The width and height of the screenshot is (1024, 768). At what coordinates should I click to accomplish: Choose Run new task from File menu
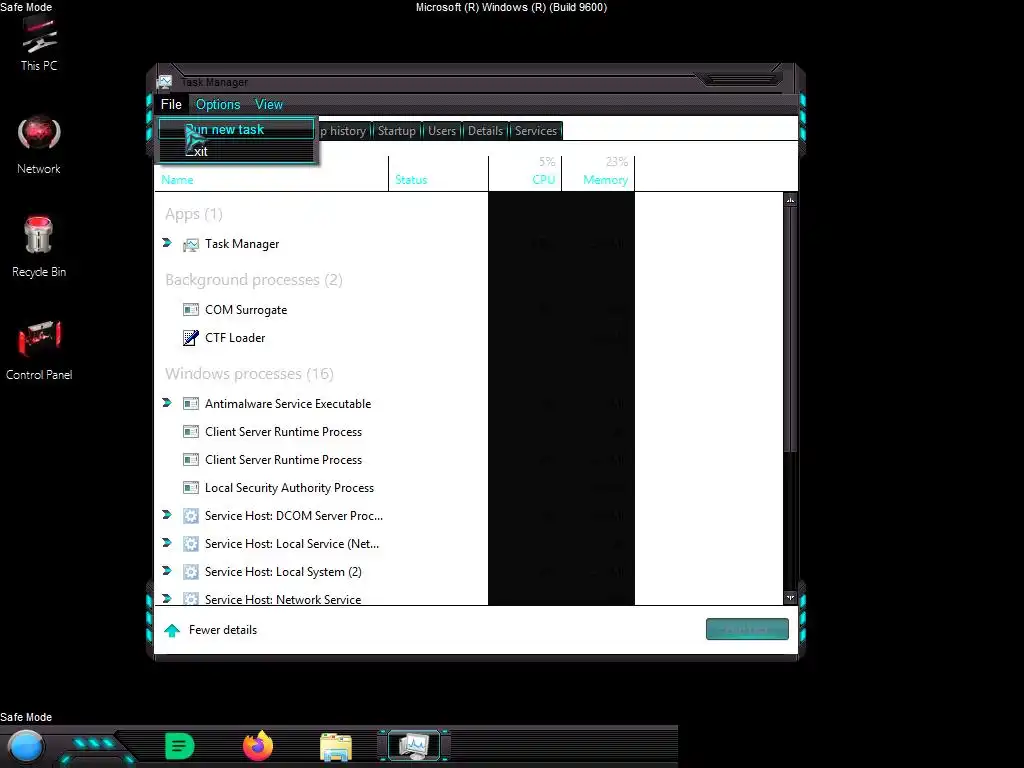(x=236, y=129)
